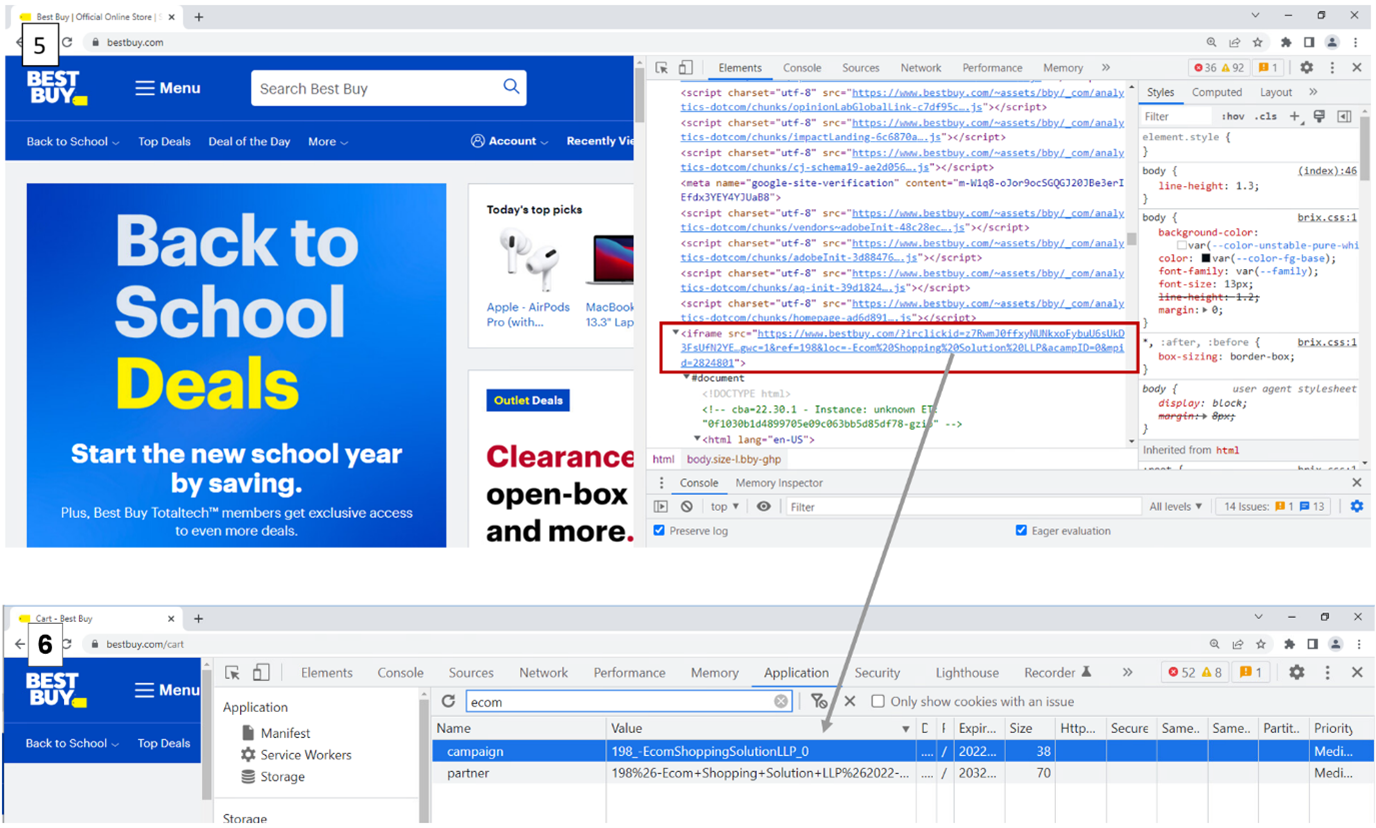Enable 'Only show cookies with an issue'
The height and width of the screenshot is (828, 1376).
[x=878, y=702]
